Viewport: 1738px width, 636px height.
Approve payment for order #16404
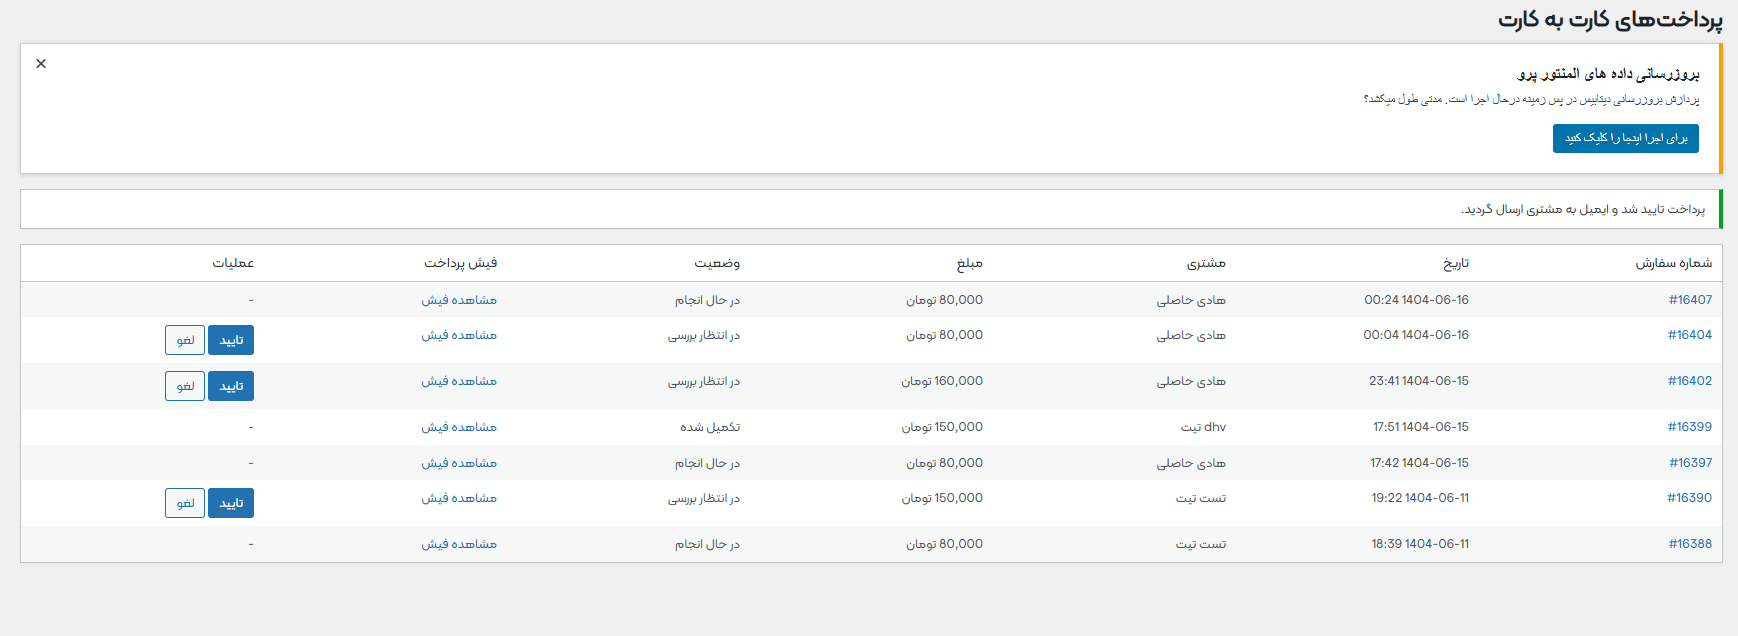(231, 340)
